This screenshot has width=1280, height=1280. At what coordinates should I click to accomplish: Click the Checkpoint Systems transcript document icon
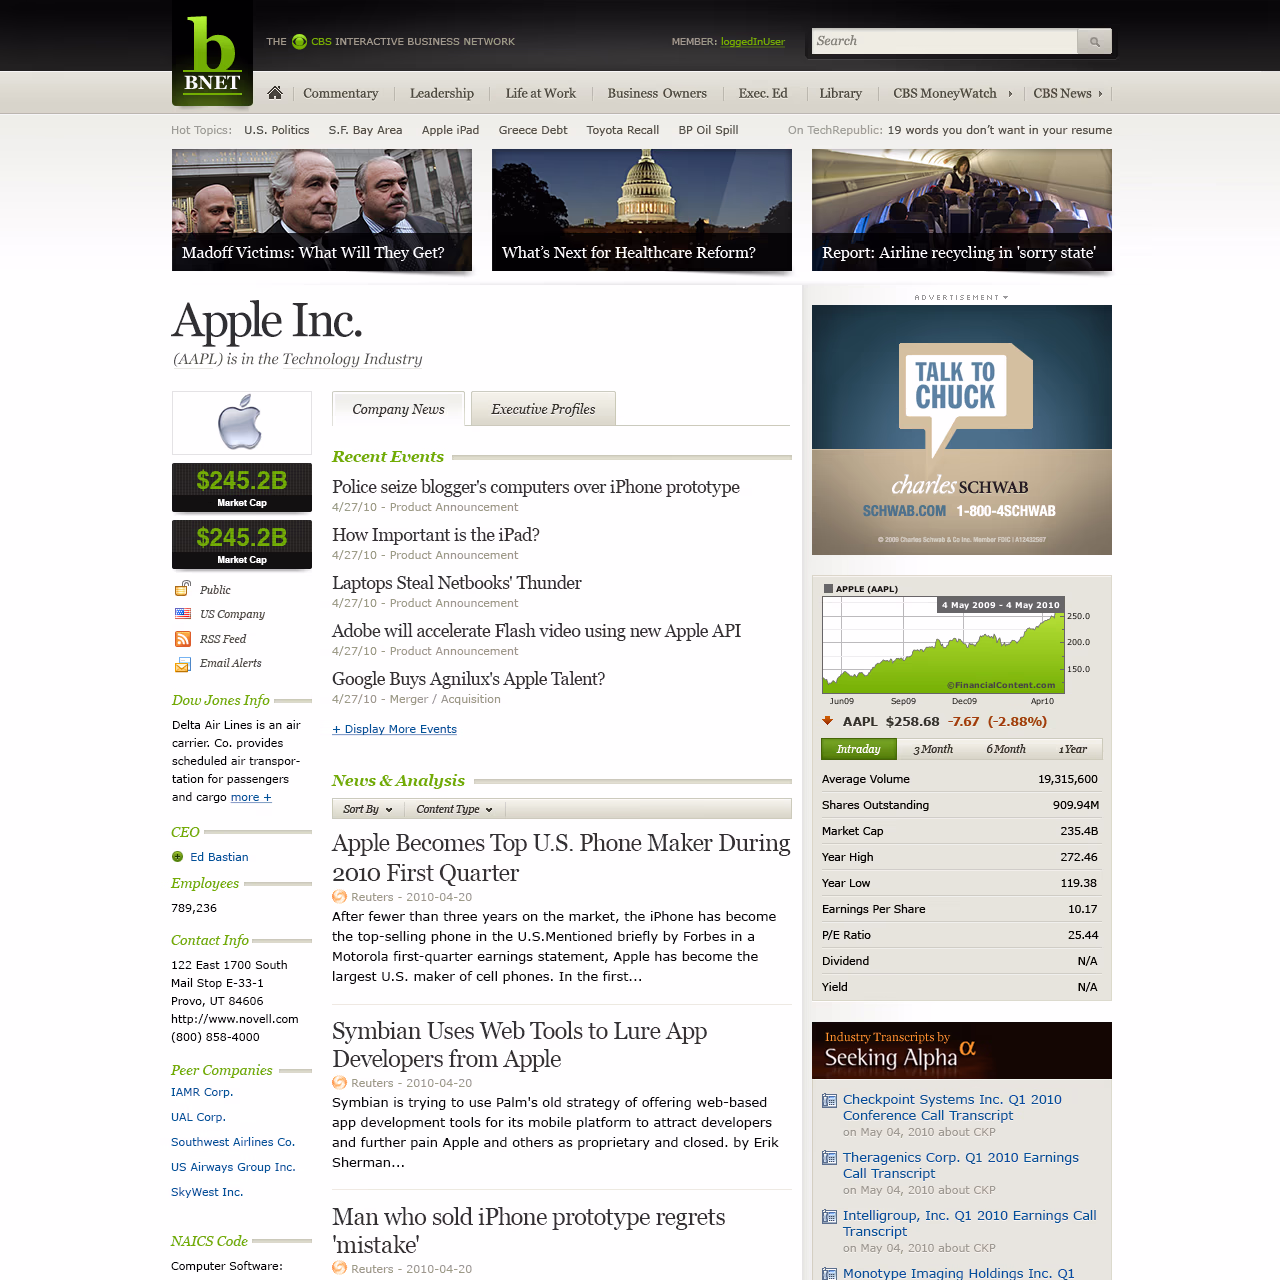[x=829, y=1101]
